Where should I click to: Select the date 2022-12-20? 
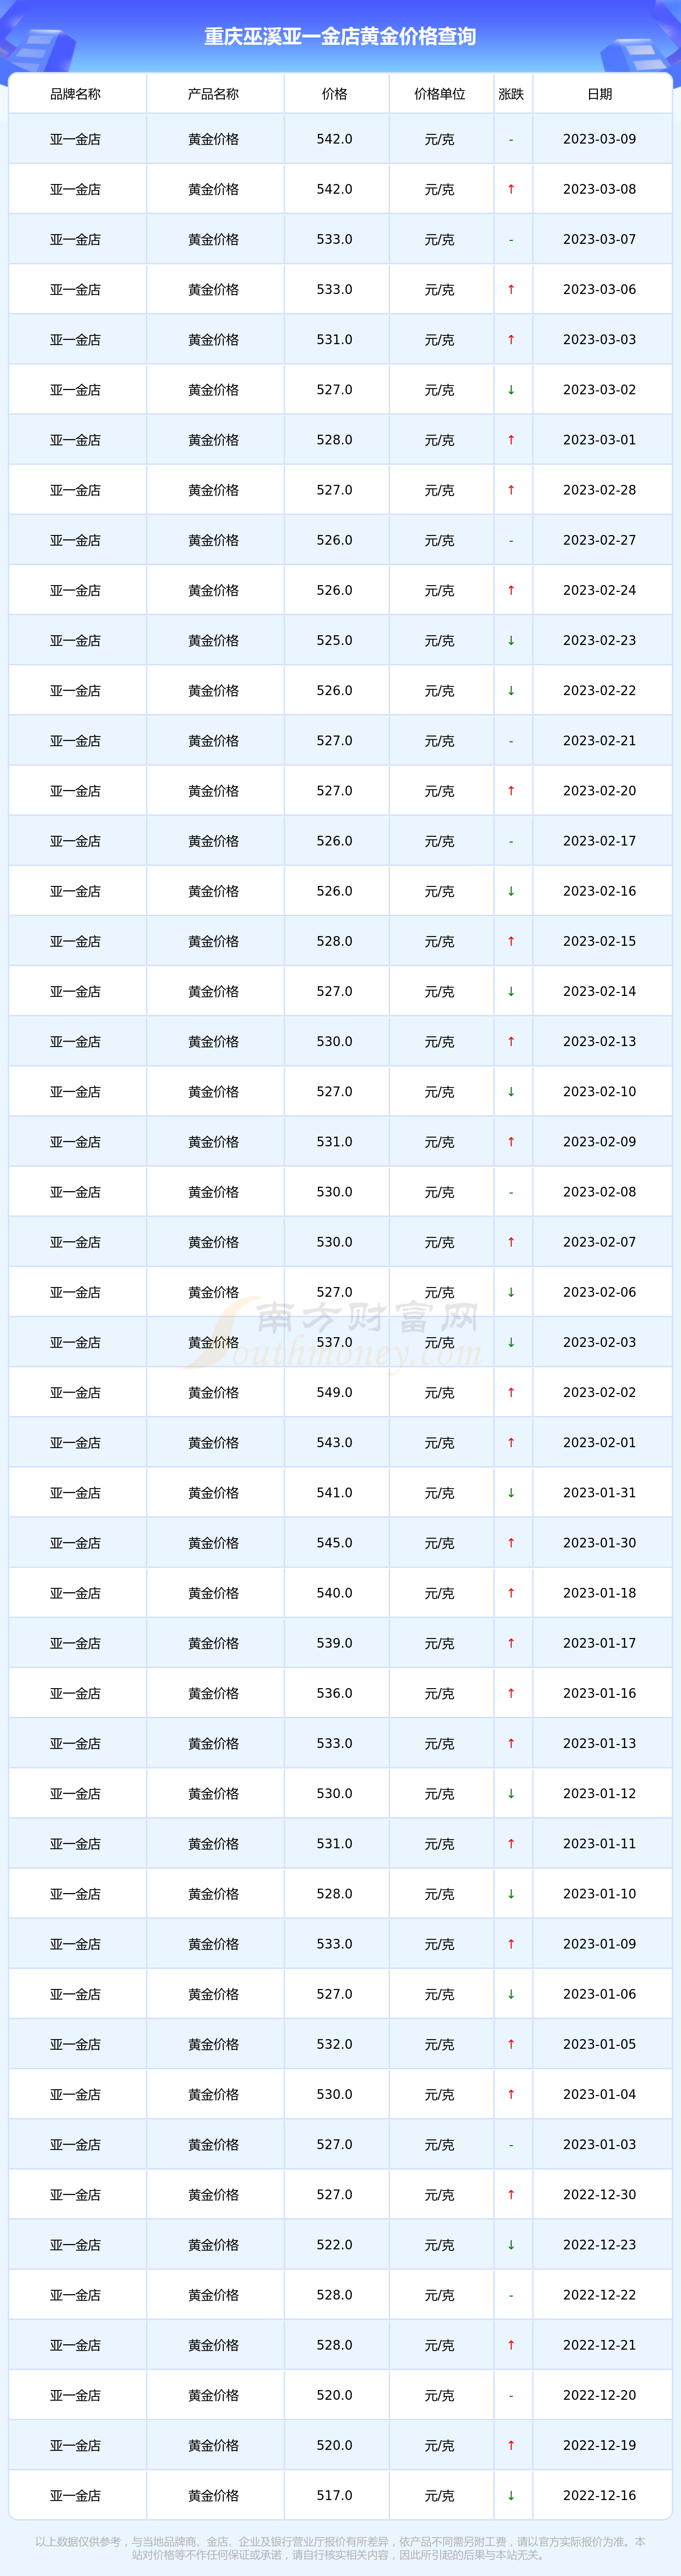(x=600, y=2395)
